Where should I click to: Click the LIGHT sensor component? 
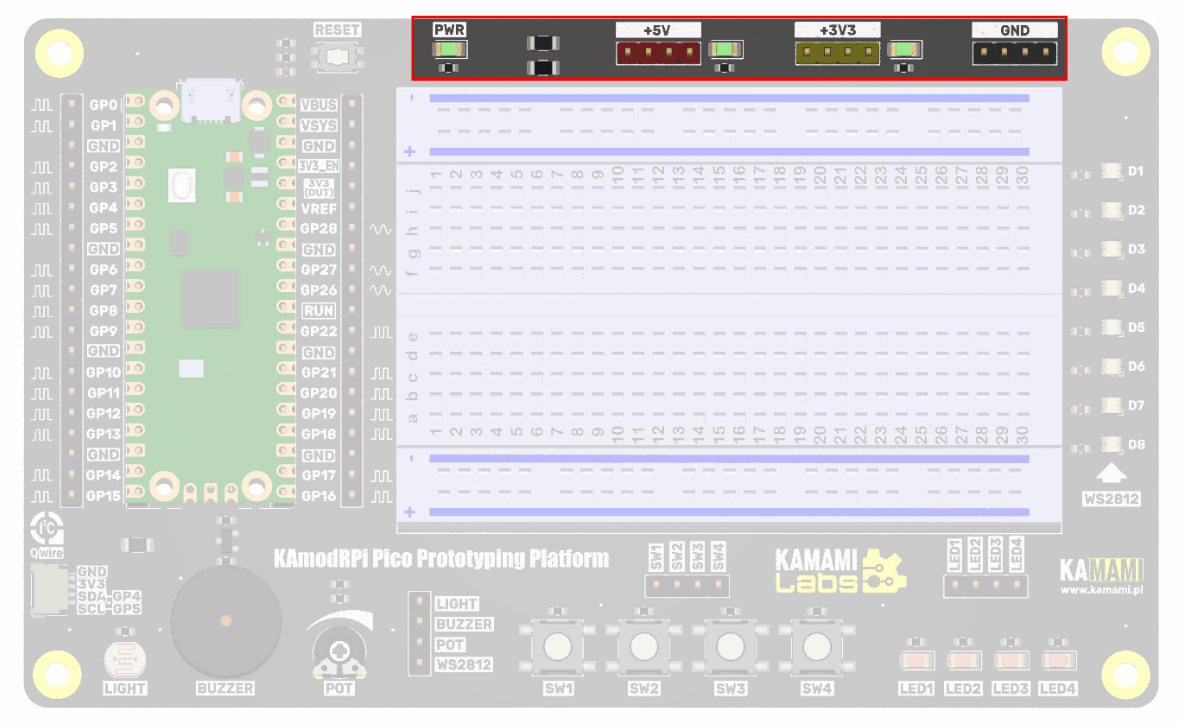click(x=125, y=660)
